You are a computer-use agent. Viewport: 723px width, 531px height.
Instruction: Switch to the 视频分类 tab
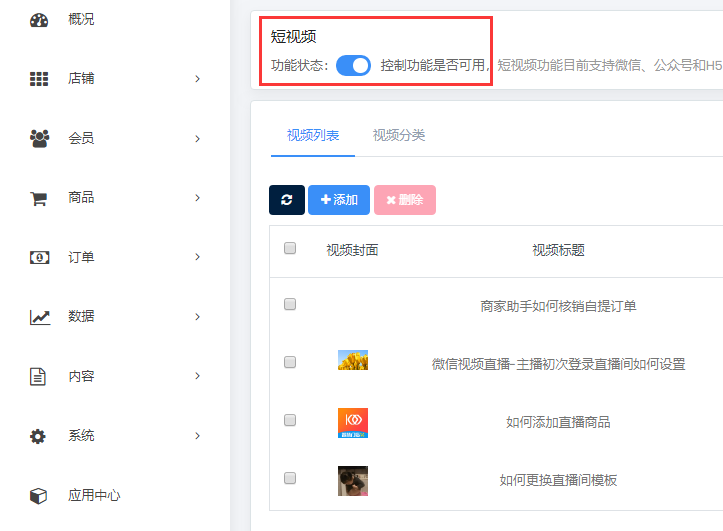(399, 135)
